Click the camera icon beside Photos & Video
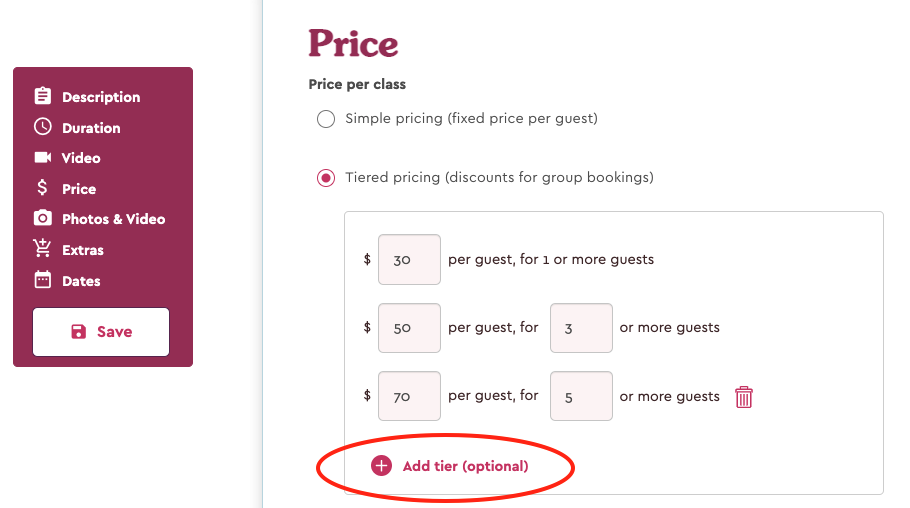The image size is (910, 508). [x=42, y=218]
